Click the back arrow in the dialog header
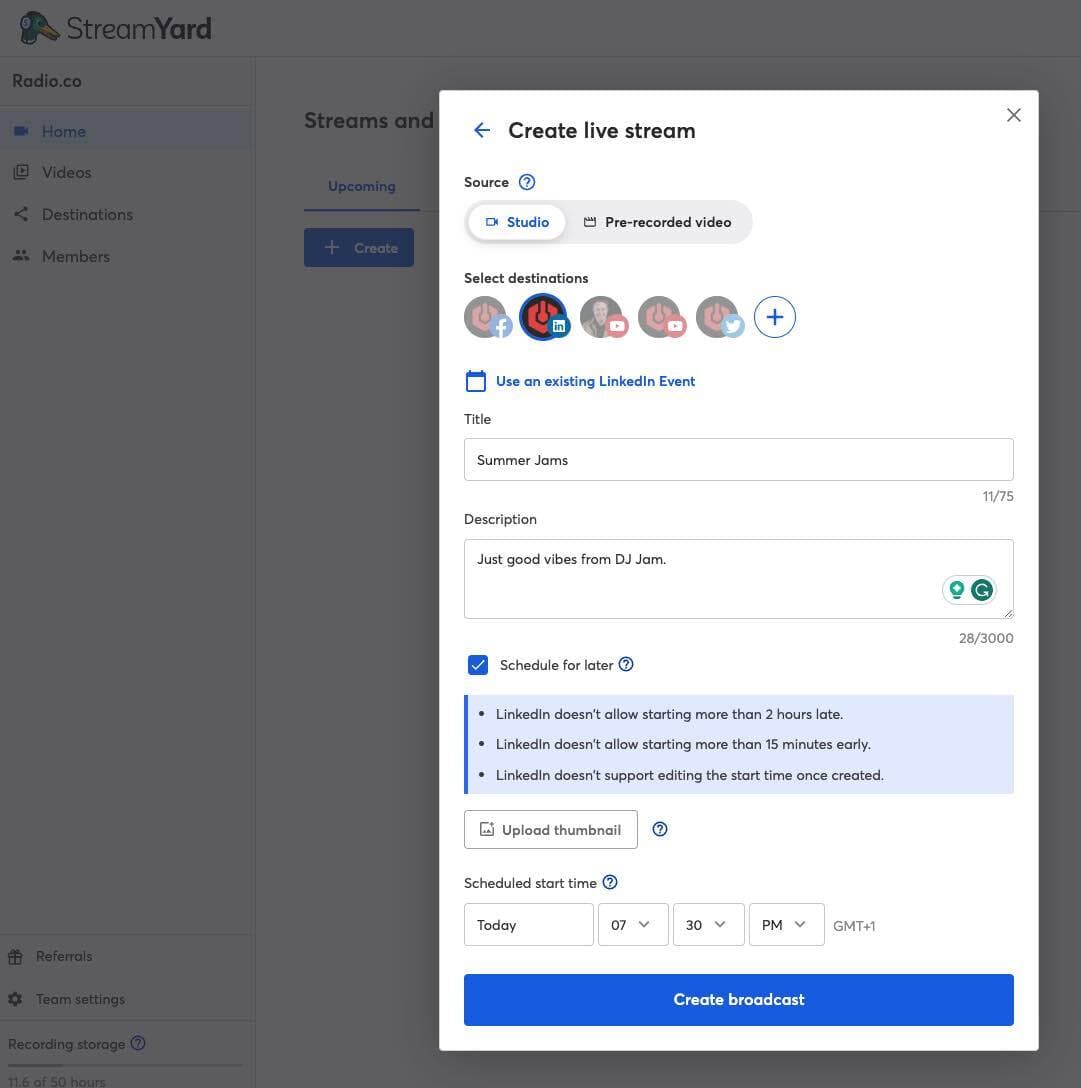This screenshot has width=1081, height=1088. (482, 130)
